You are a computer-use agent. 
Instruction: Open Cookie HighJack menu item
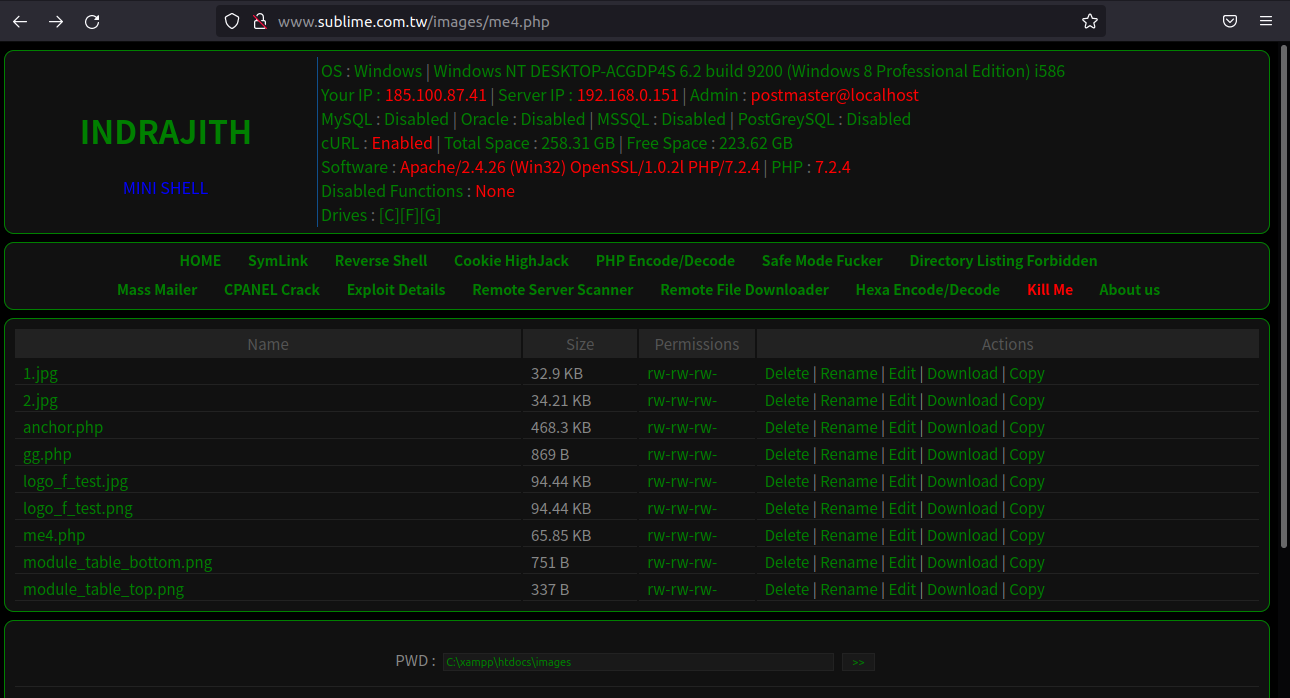click(x=511, y=261)
